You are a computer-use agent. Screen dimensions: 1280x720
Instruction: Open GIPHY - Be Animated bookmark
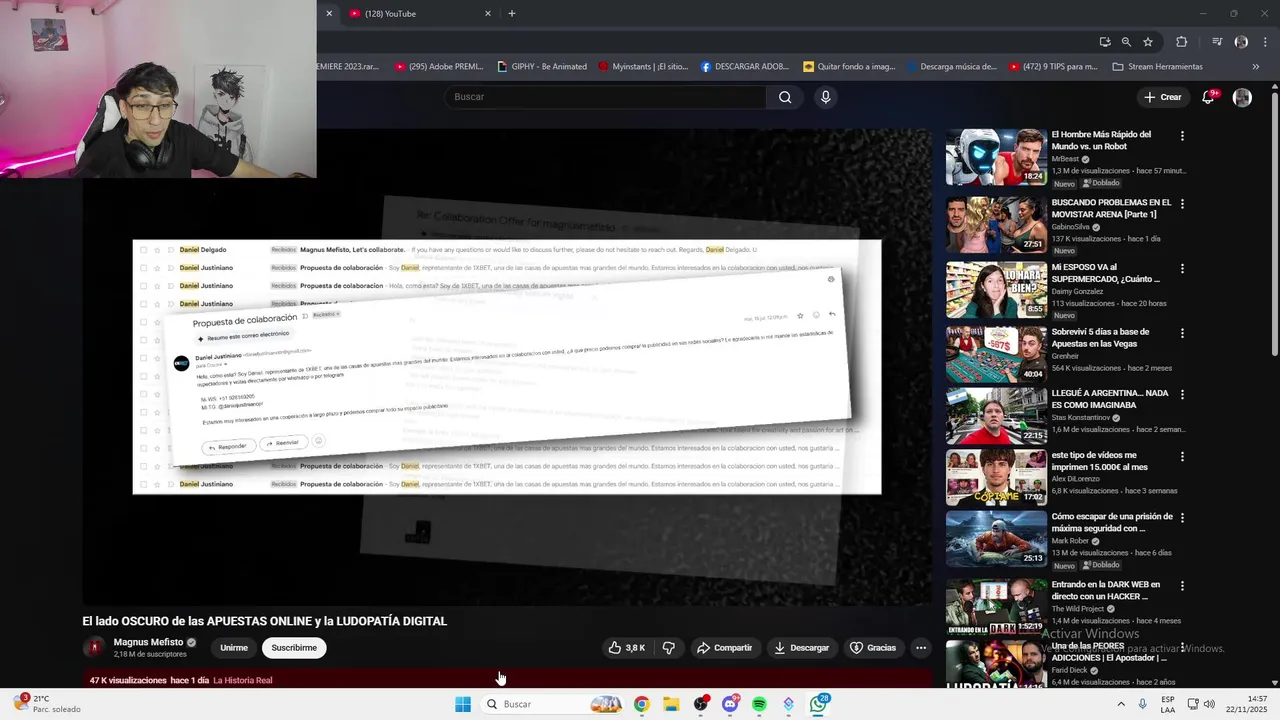click(x=541, y=67)
